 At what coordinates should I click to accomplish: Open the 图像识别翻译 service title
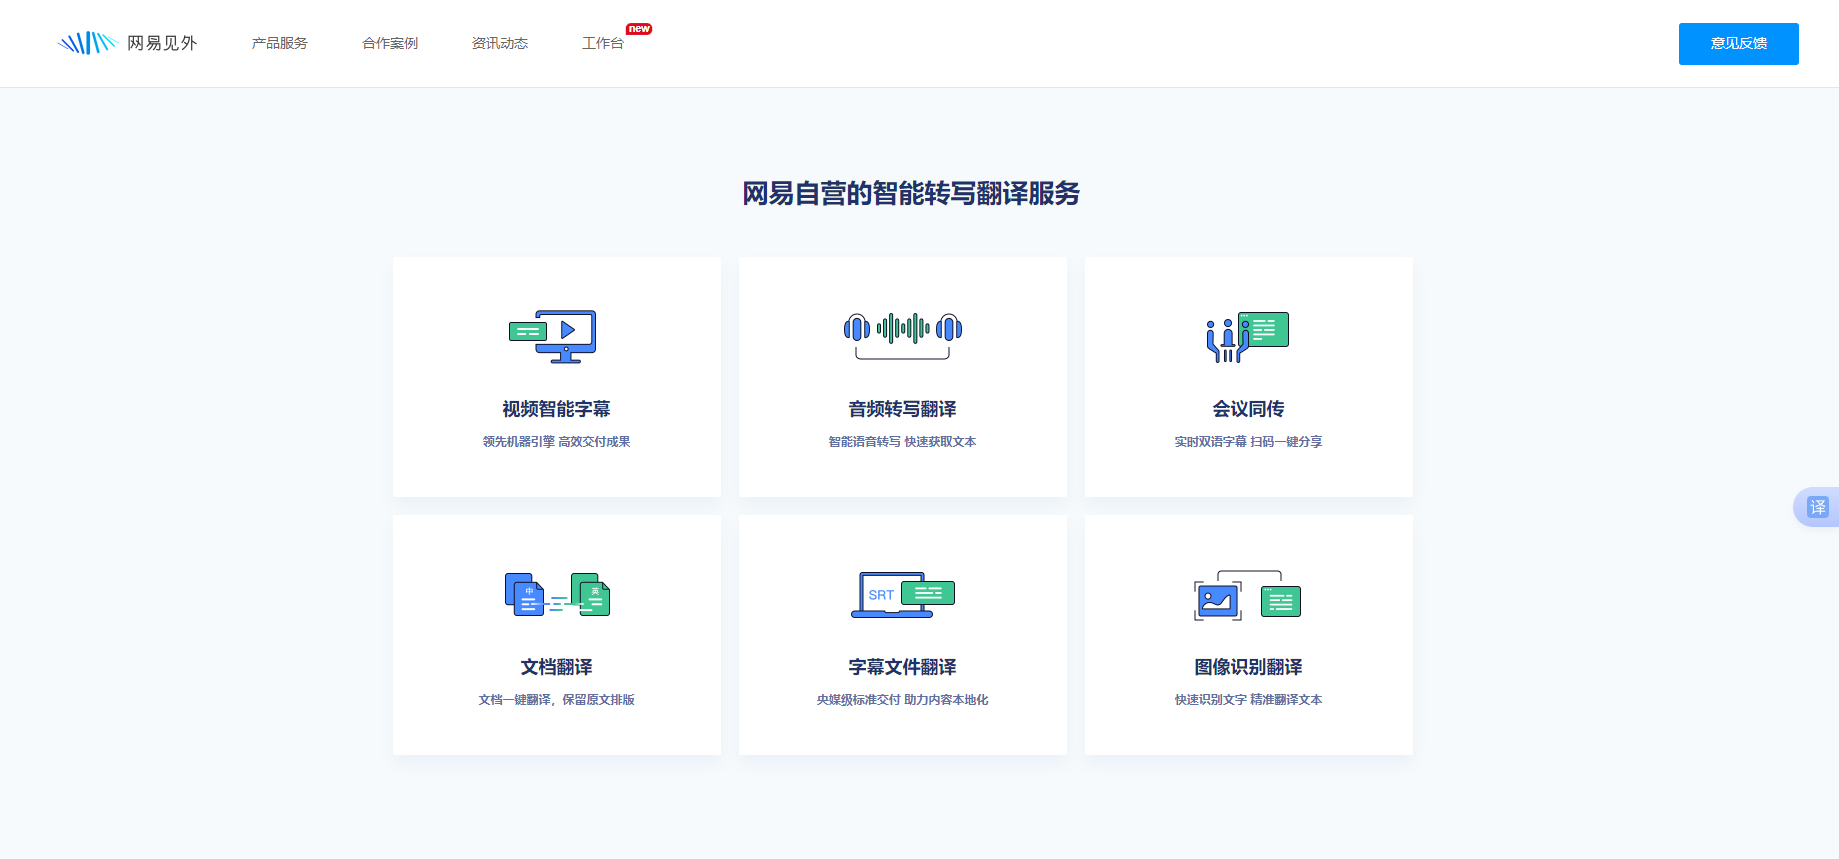[1249, 667]
